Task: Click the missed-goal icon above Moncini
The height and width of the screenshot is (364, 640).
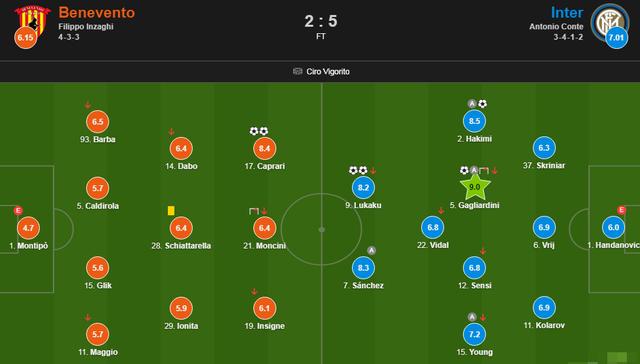Action: coord(254,211)
